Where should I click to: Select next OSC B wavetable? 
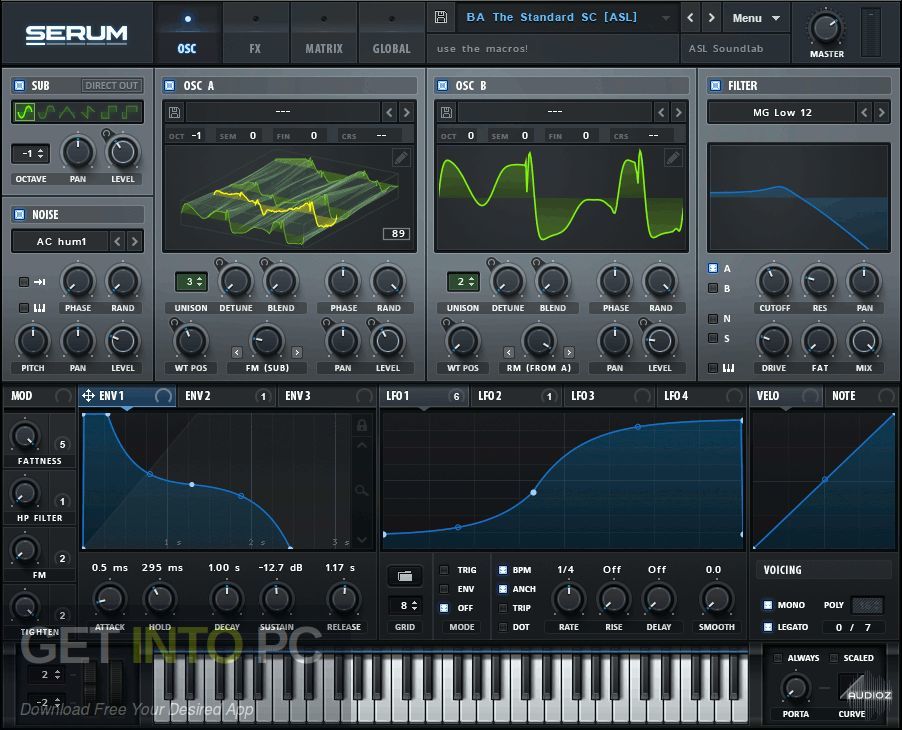tap(679, 112)
